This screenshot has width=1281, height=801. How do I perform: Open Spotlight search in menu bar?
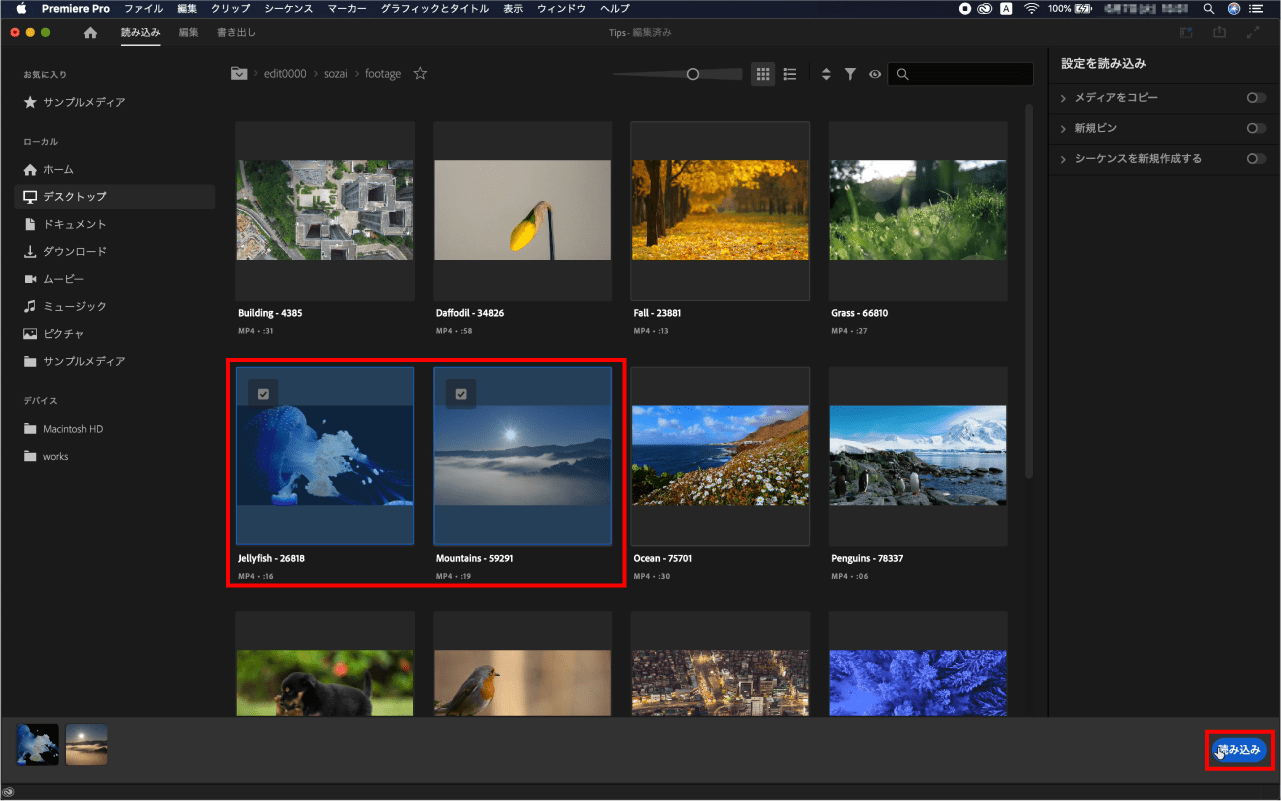1208,8
